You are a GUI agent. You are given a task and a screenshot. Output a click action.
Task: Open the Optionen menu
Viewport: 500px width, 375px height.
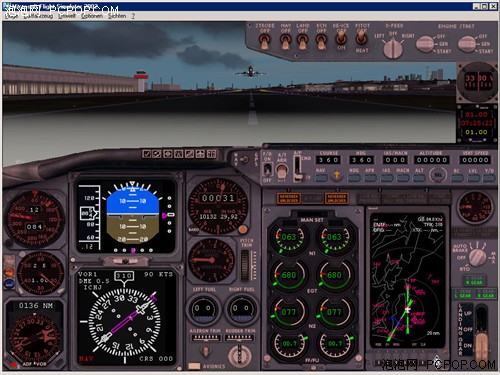click(x=92, y=16)
